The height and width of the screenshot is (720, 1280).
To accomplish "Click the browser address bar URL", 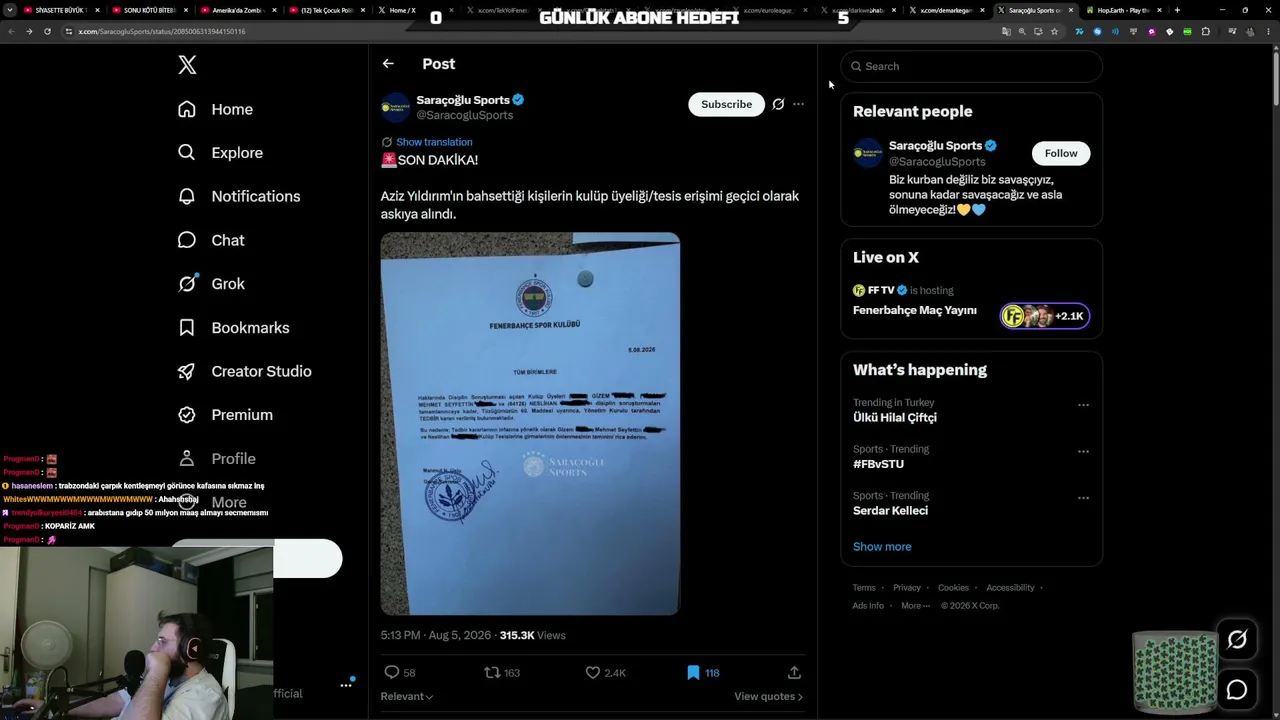I will pyautogui.click(x=162, y=31).
